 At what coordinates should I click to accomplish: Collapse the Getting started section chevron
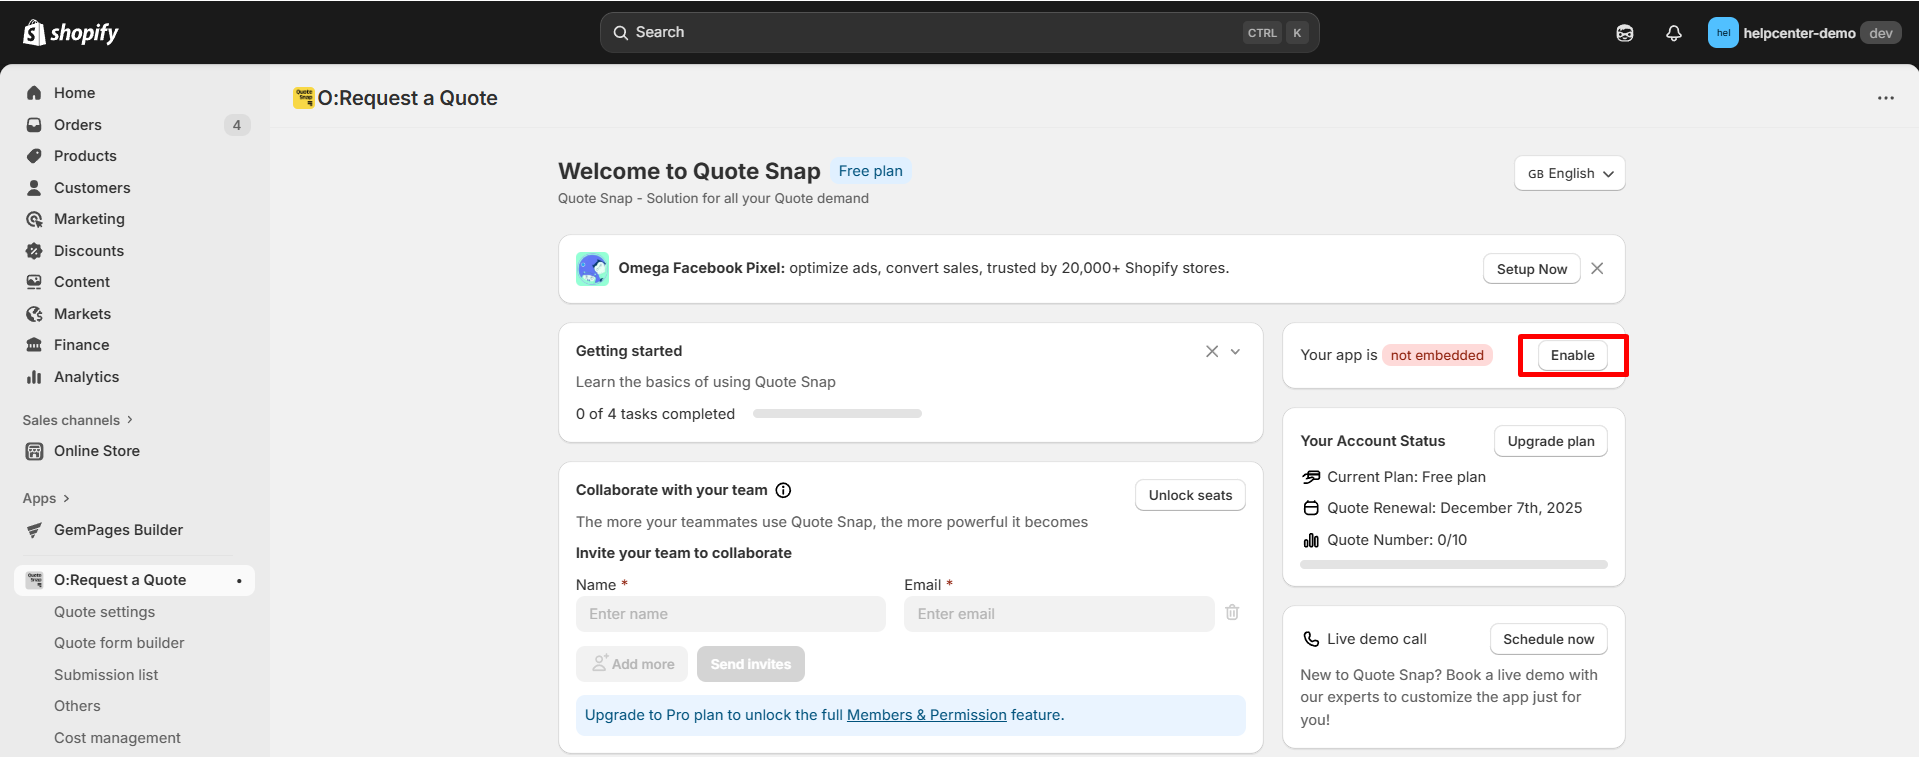(1235, 351)
